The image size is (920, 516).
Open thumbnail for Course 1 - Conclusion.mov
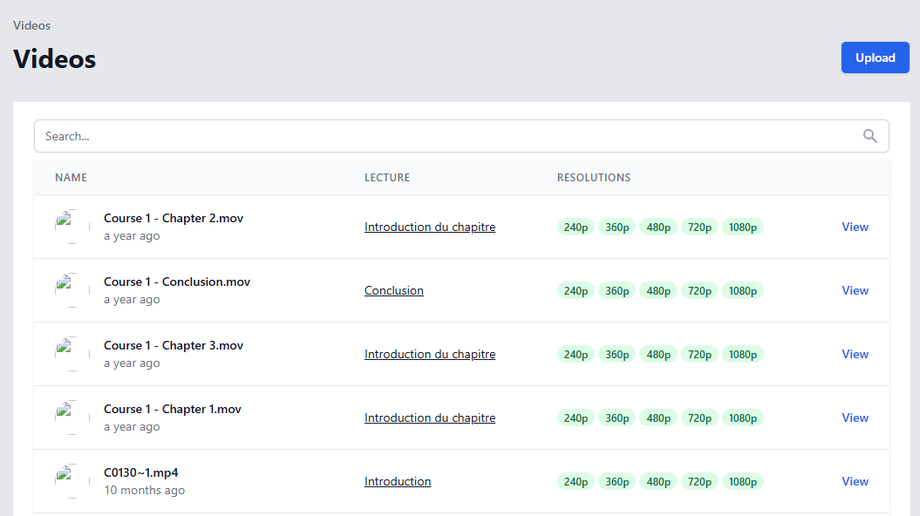pyautogui.click(x=72, y=291)
